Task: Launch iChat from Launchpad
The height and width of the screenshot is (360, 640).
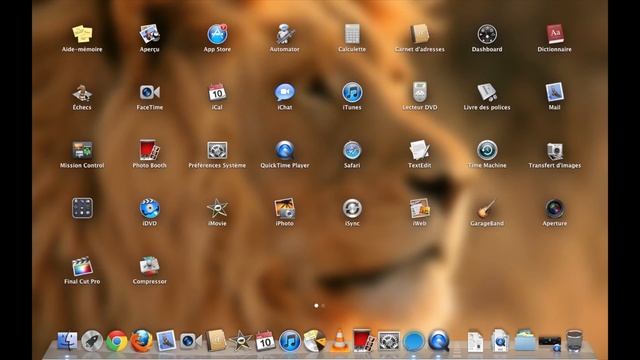Action: pyautogui.click(x=284, y=93)
